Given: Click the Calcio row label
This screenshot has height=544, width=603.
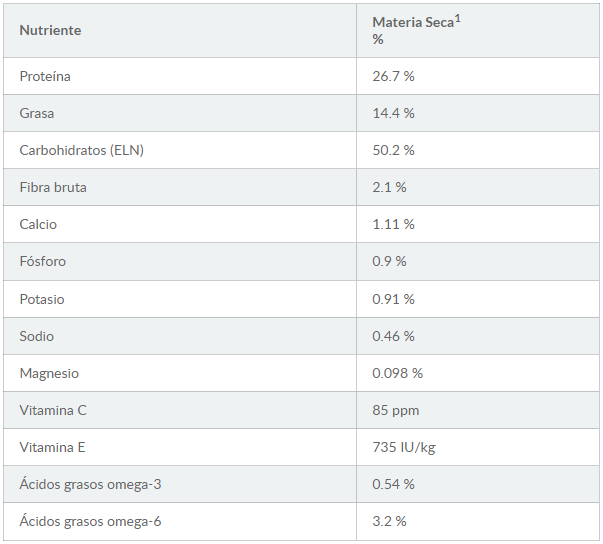Looking at the screenshot, I should click(38, 224).
